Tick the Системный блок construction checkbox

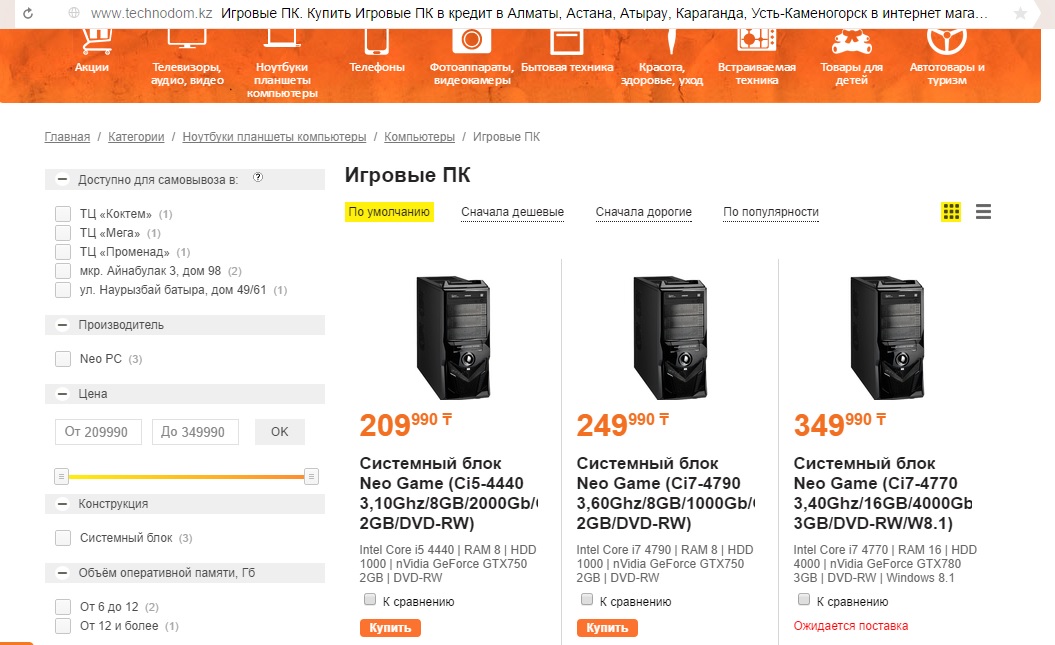tap(63, 538)
